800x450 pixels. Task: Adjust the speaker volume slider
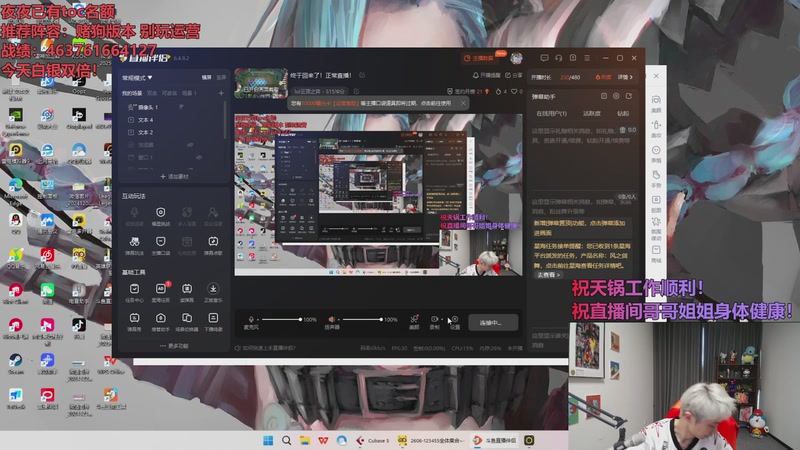click(x=363, y=319)
